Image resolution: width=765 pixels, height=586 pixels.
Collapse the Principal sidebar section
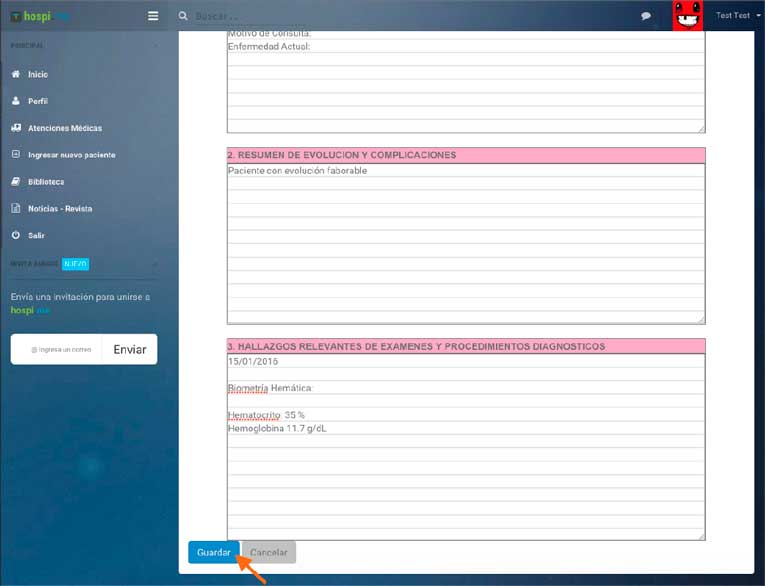(155, 46)
